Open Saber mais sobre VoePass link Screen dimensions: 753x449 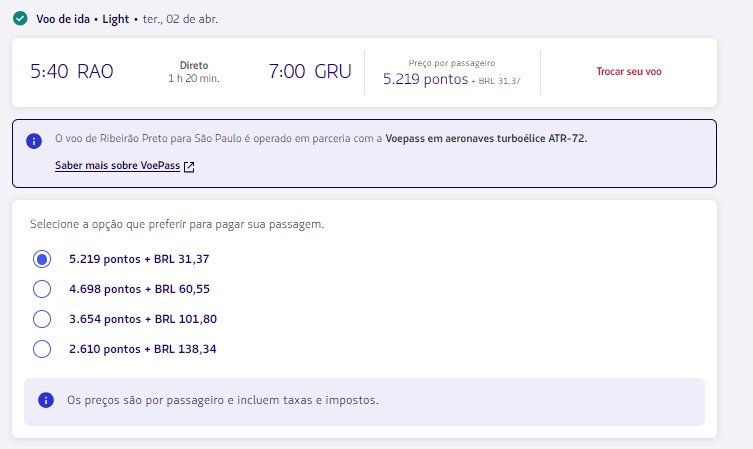pyautogui.click(x=117, y=166)
